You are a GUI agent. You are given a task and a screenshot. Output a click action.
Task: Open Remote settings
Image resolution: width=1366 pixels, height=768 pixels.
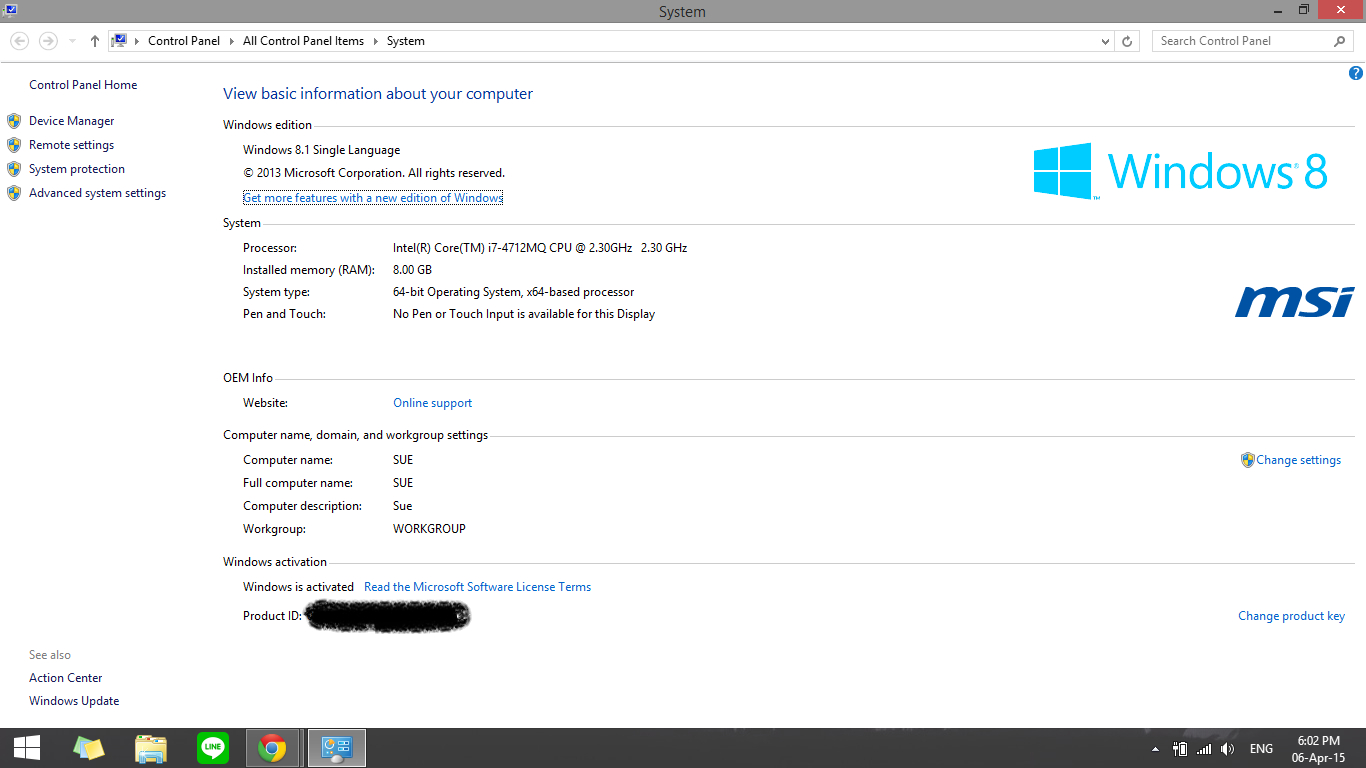tap(71, 145)
